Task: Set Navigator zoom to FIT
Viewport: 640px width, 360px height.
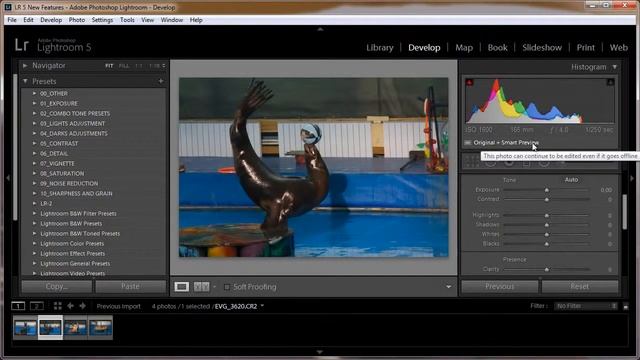Action: tap(109, 66)
